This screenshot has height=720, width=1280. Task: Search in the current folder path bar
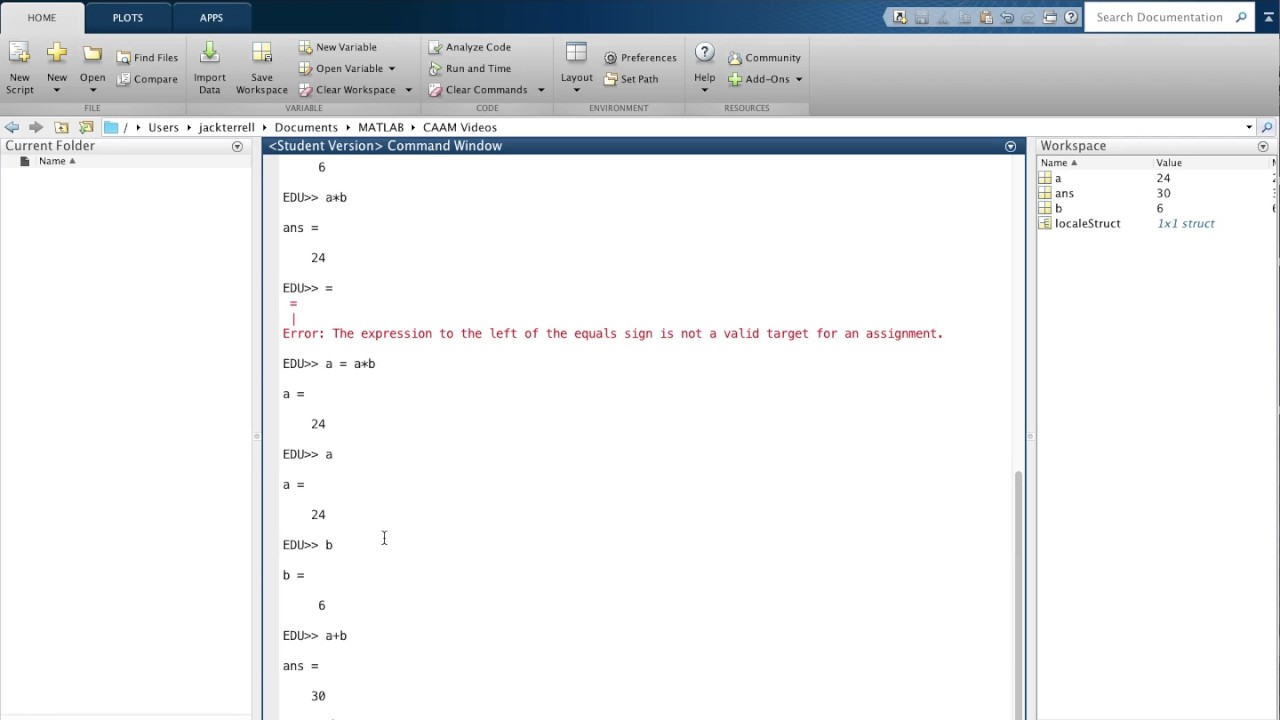pos(1267,127)
